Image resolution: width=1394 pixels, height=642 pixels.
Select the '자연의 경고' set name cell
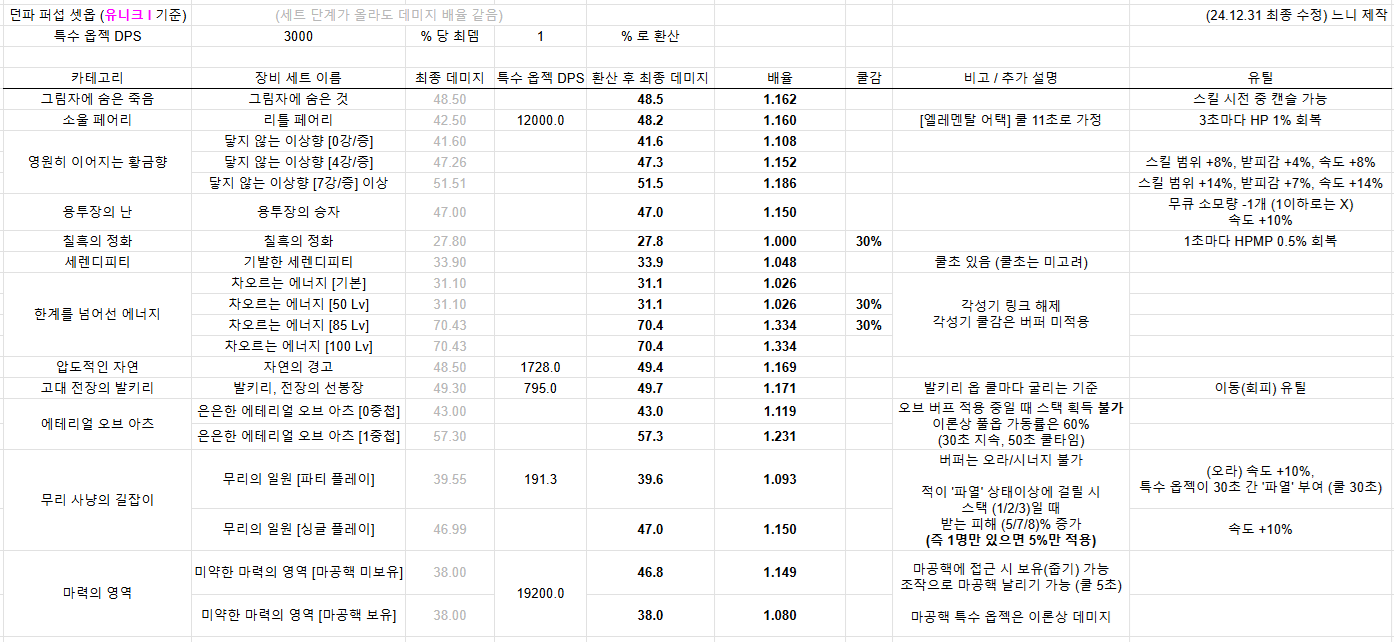(x=298, y=367)
